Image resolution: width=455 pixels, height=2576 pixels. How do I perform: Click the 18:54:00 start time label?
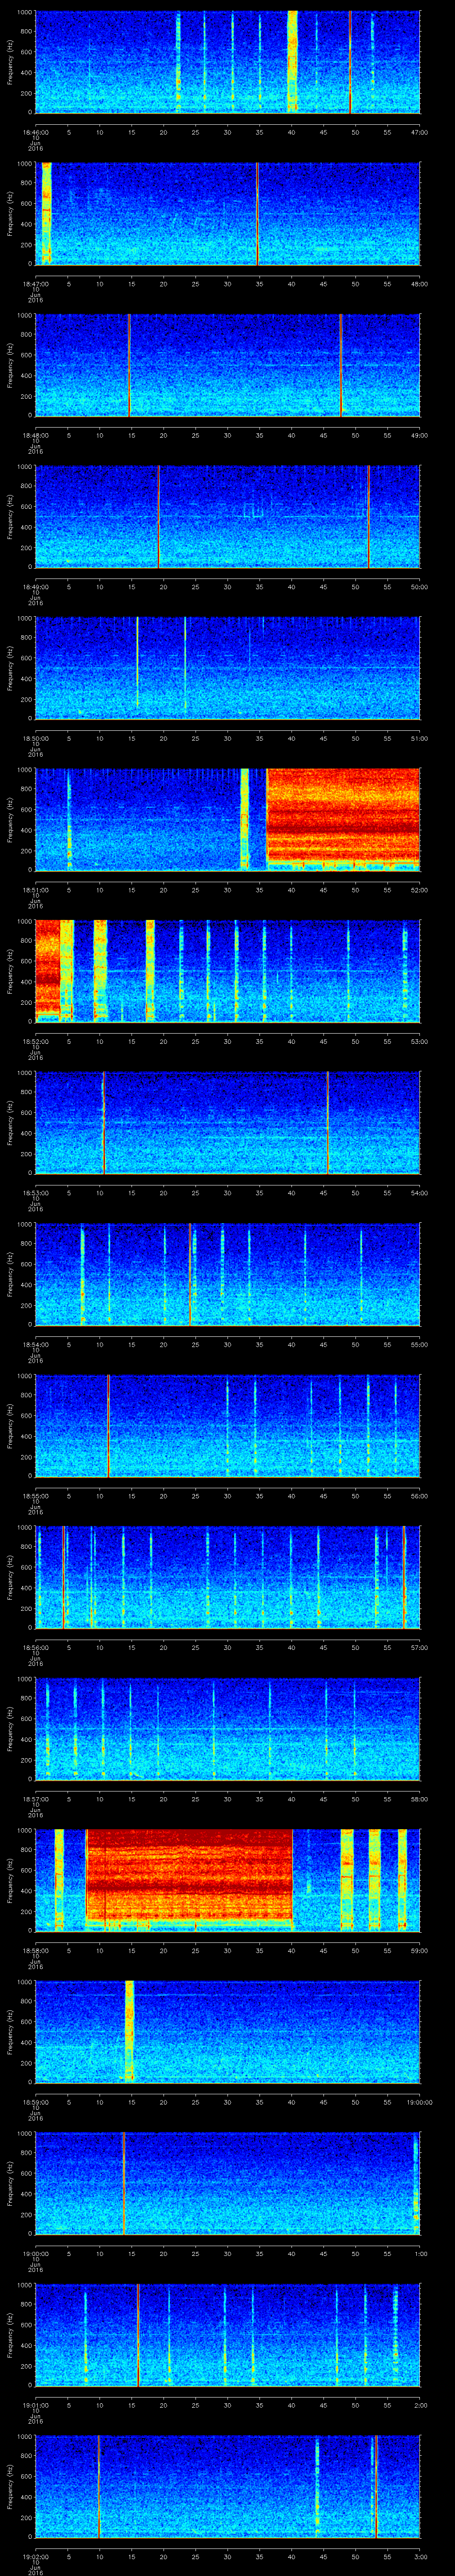pos(35,1344)
